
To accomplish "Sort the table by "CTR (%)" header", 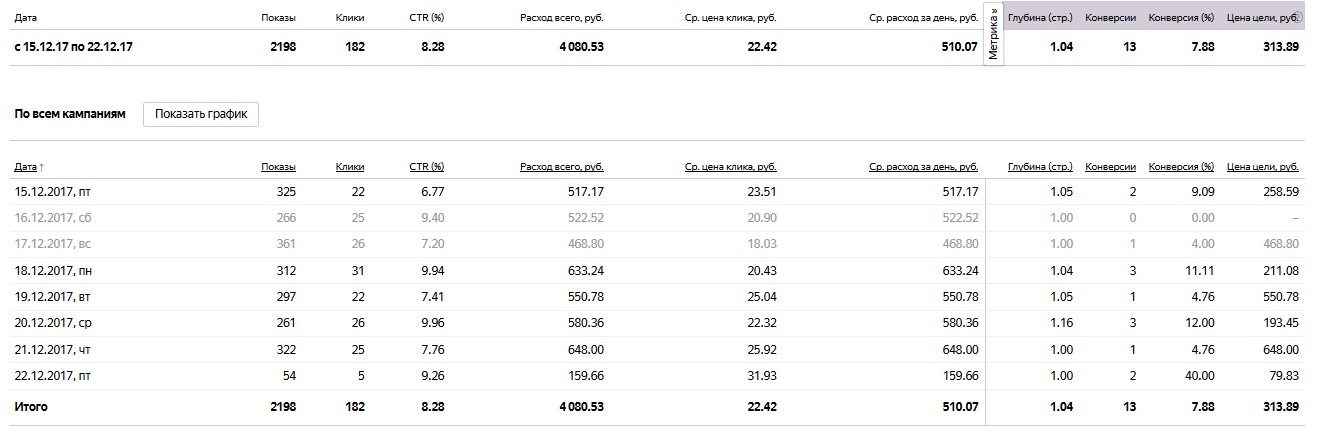I will point(426,167).
